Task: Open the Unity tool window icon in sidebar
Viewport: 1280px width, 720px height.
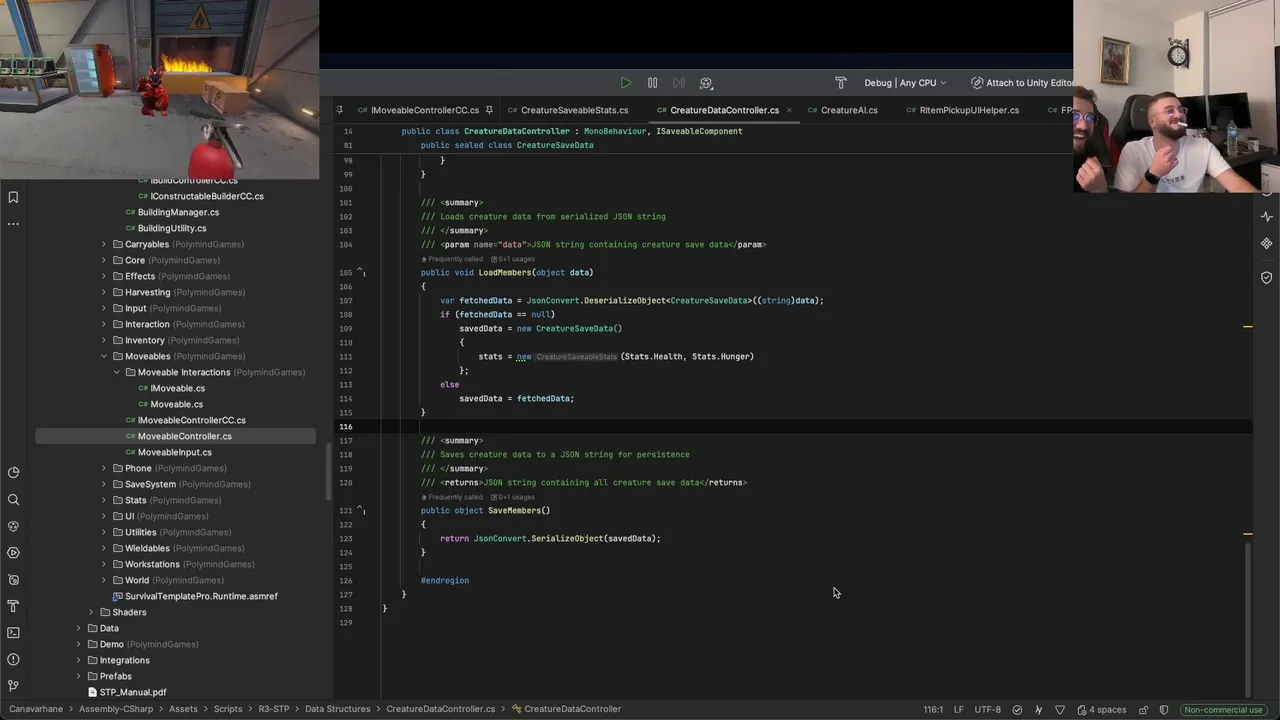Action: click(13, 526)
